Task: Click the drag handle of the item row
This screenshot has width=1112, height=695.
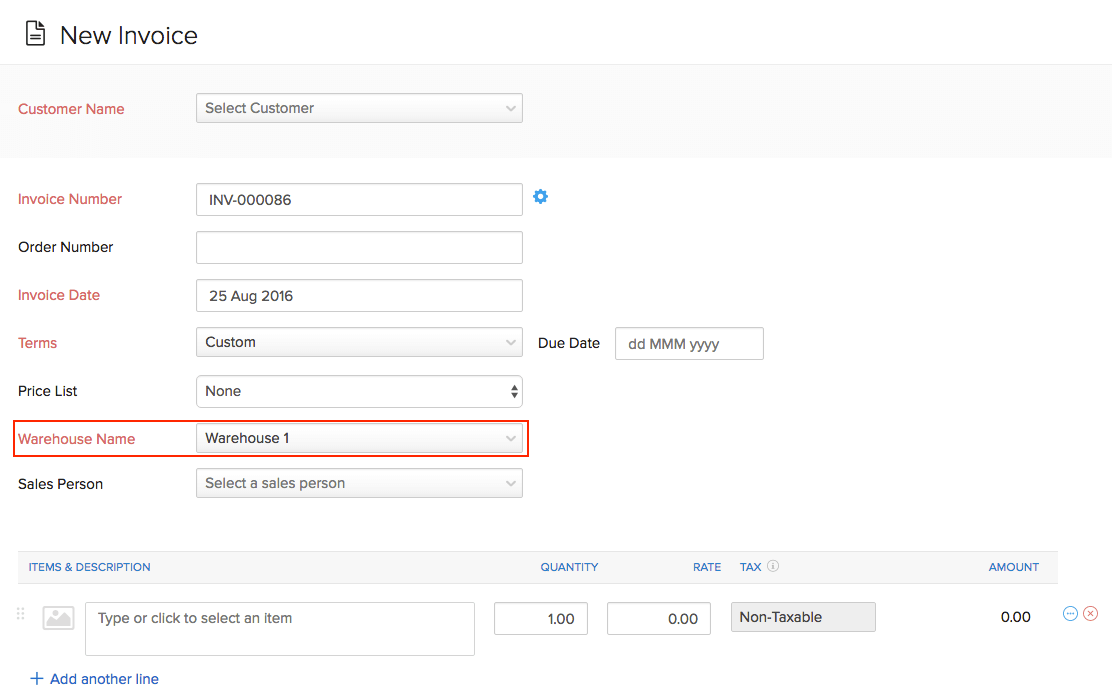Action: click(21, 613)
